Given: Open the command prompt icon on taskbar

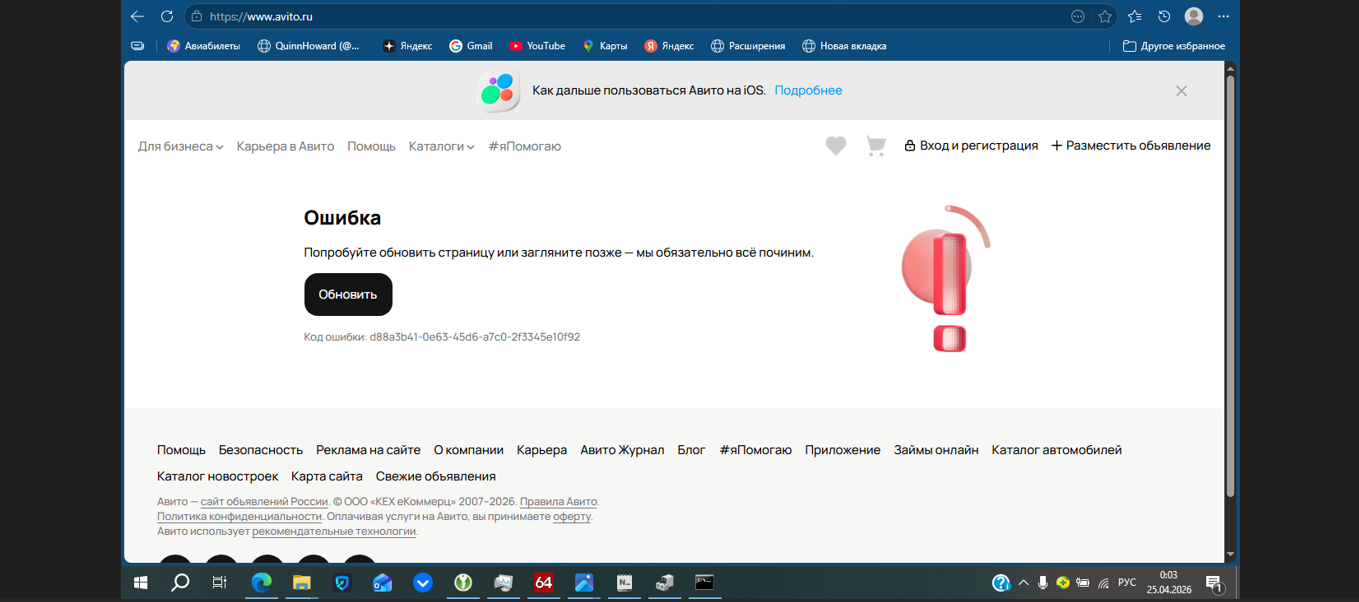Looking at the screenshot, I should [704, 582].
